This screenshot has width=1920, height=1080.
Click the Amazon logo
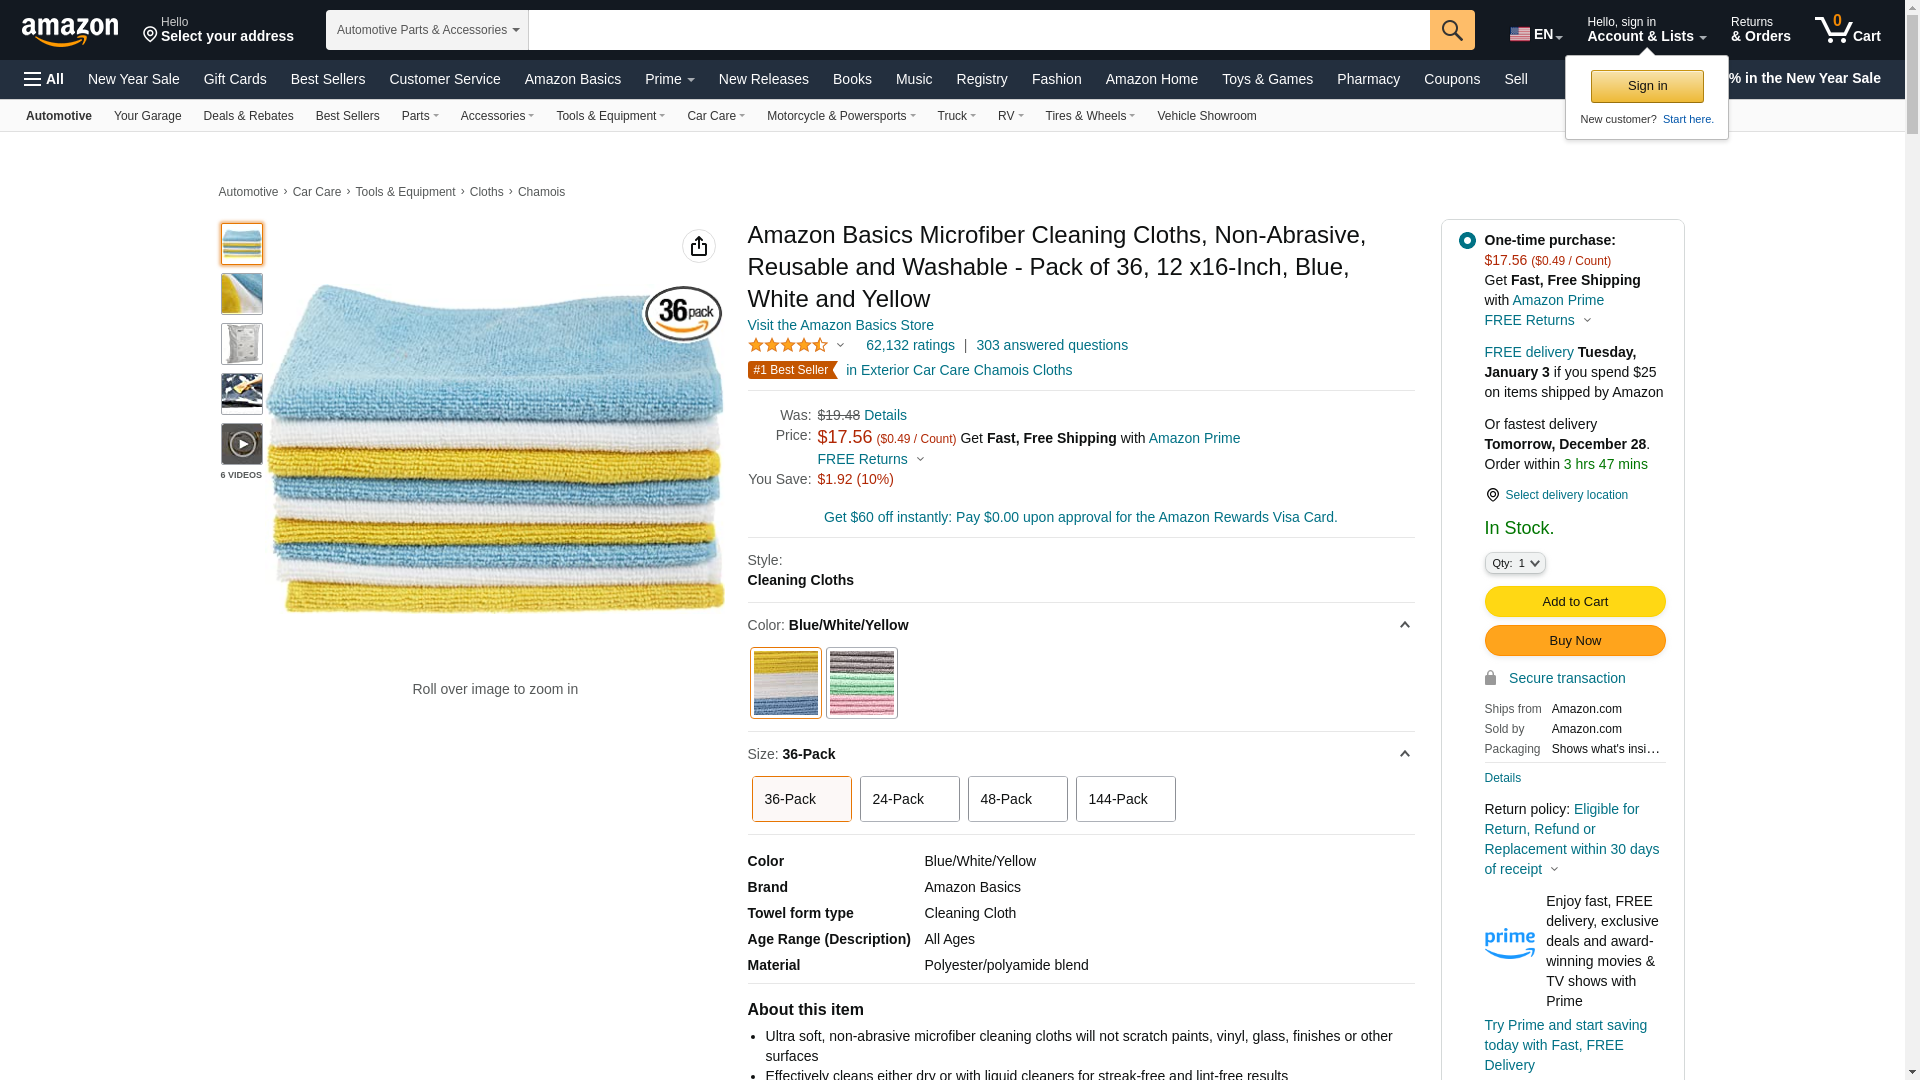click(70, 31)
